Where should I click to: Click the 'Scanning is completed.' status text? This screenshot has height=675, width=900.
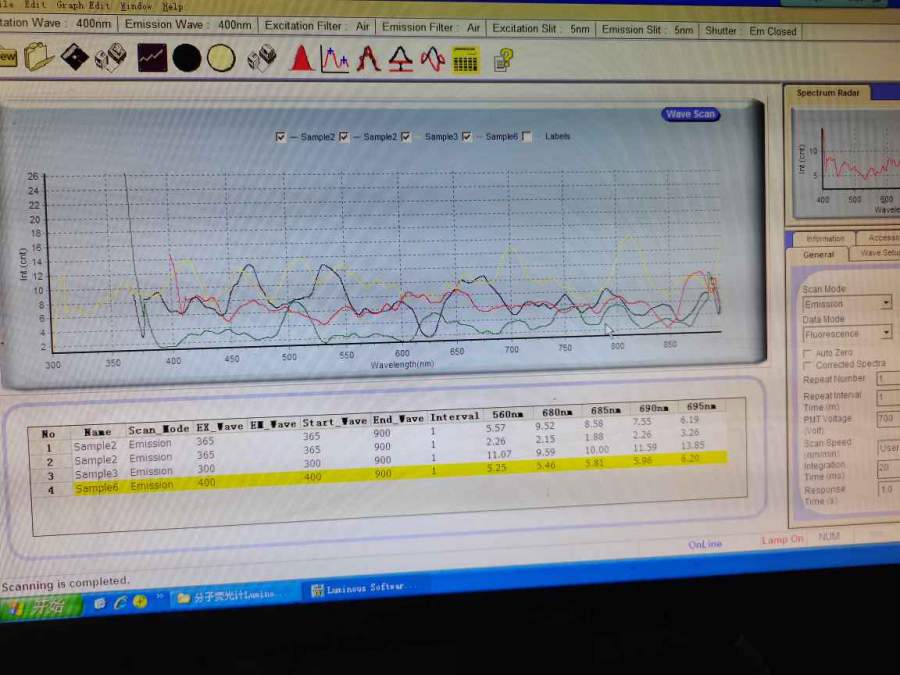point(65,584)
